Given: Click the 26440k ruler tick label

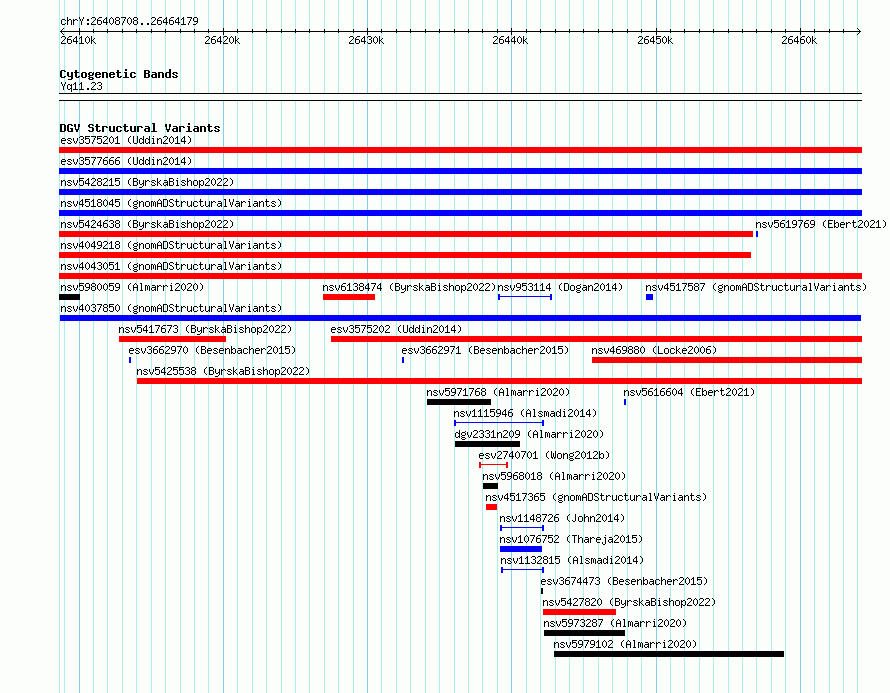Looking at the screenshot, I should (x=510, y=40).
